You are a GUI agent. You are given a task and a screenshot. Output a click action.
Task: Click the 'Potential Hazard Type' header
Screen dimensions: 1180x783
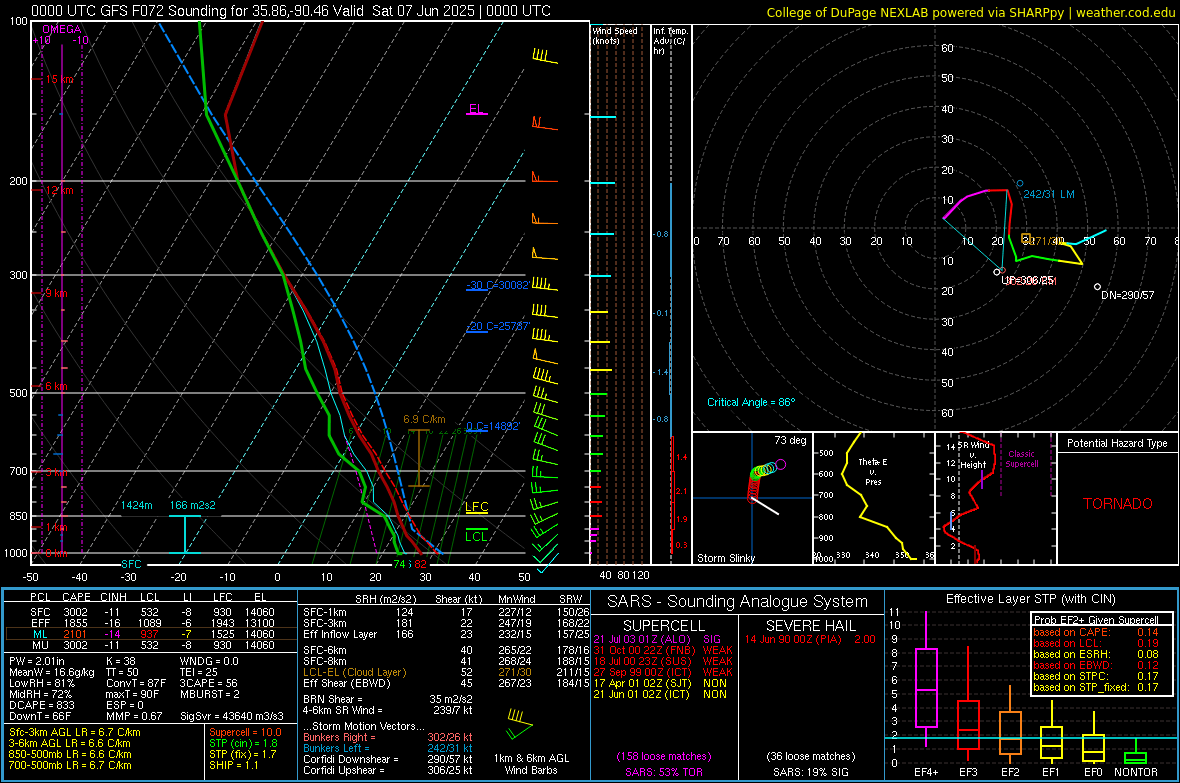[x=1117, y=443]
